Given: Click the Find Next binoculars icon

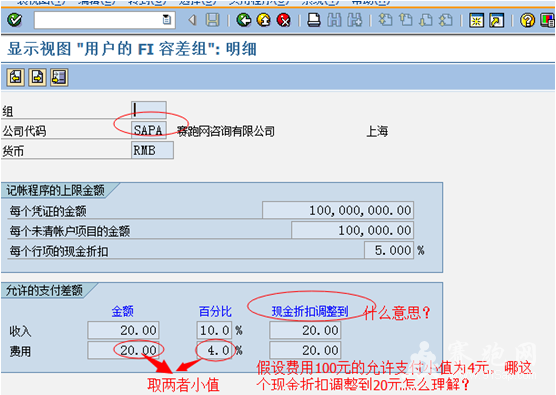Looking at the screenshot, I should pos(355,20).
